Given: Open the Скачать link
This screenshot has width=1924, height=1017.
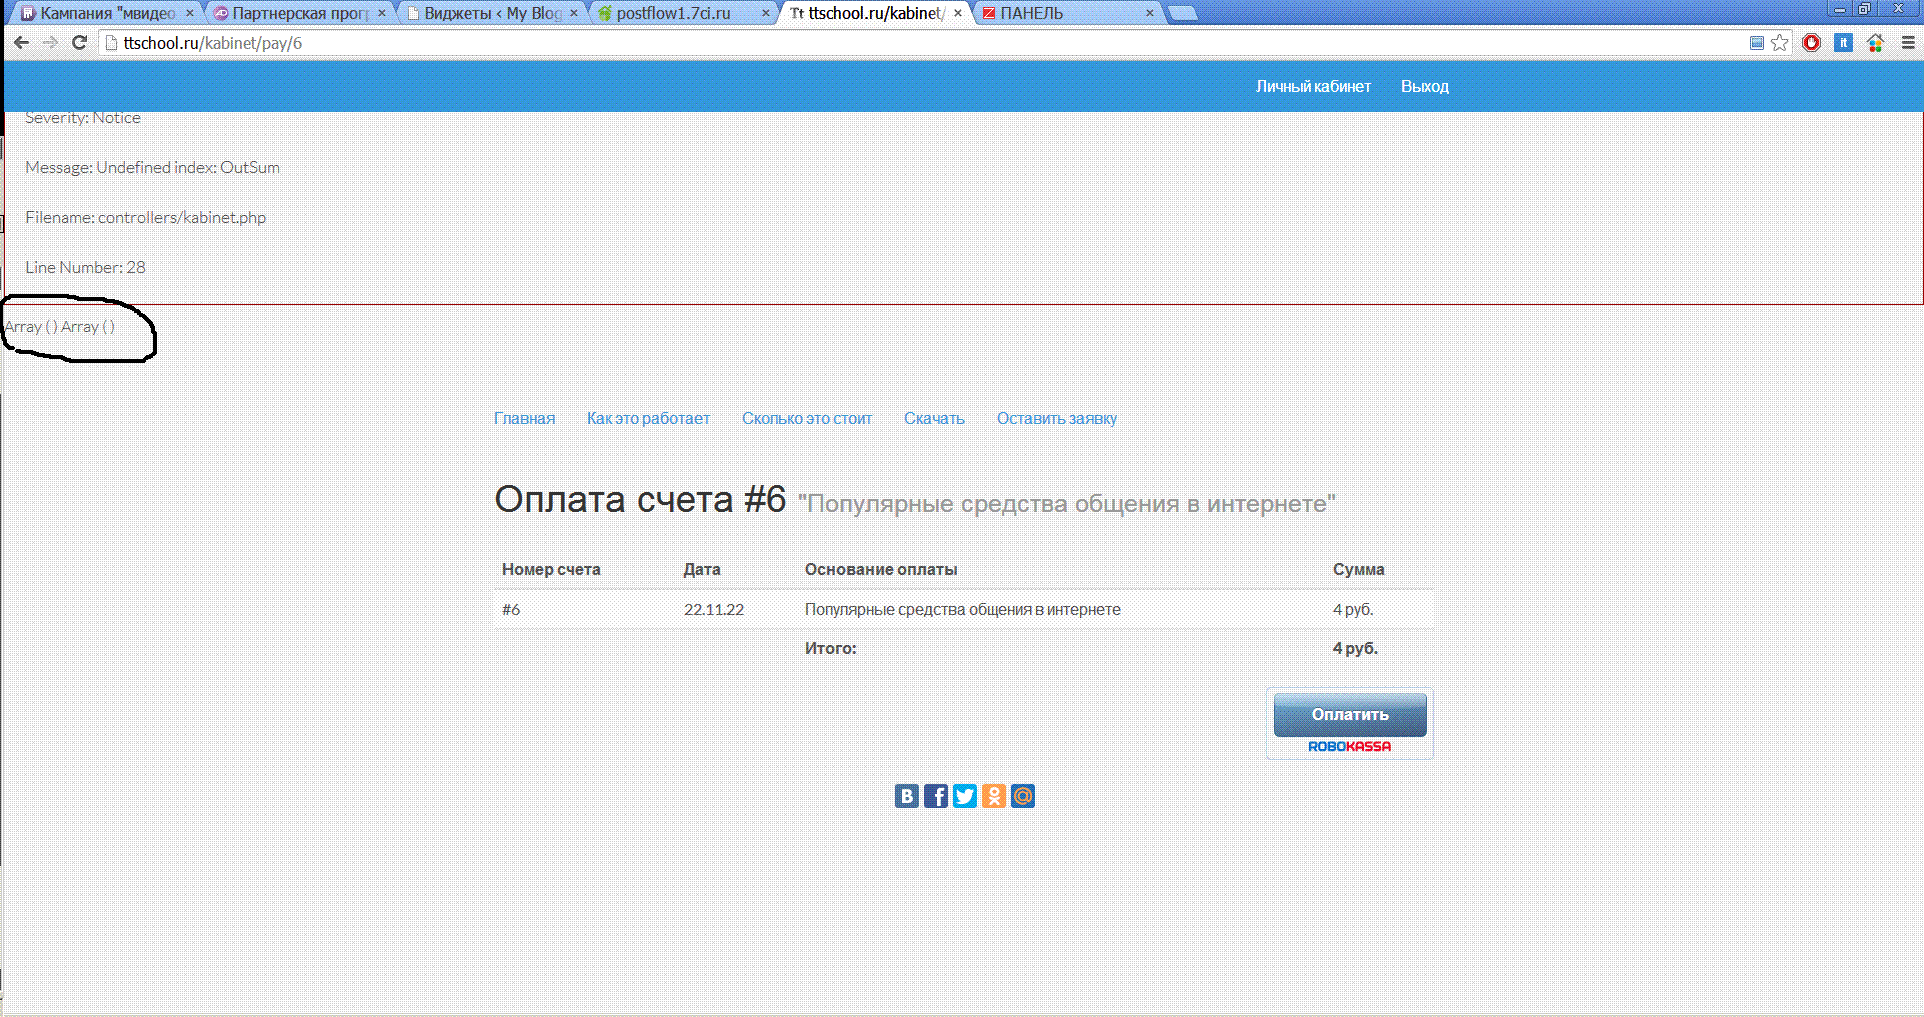Looking at the screenshot, I should coord(934,419).
